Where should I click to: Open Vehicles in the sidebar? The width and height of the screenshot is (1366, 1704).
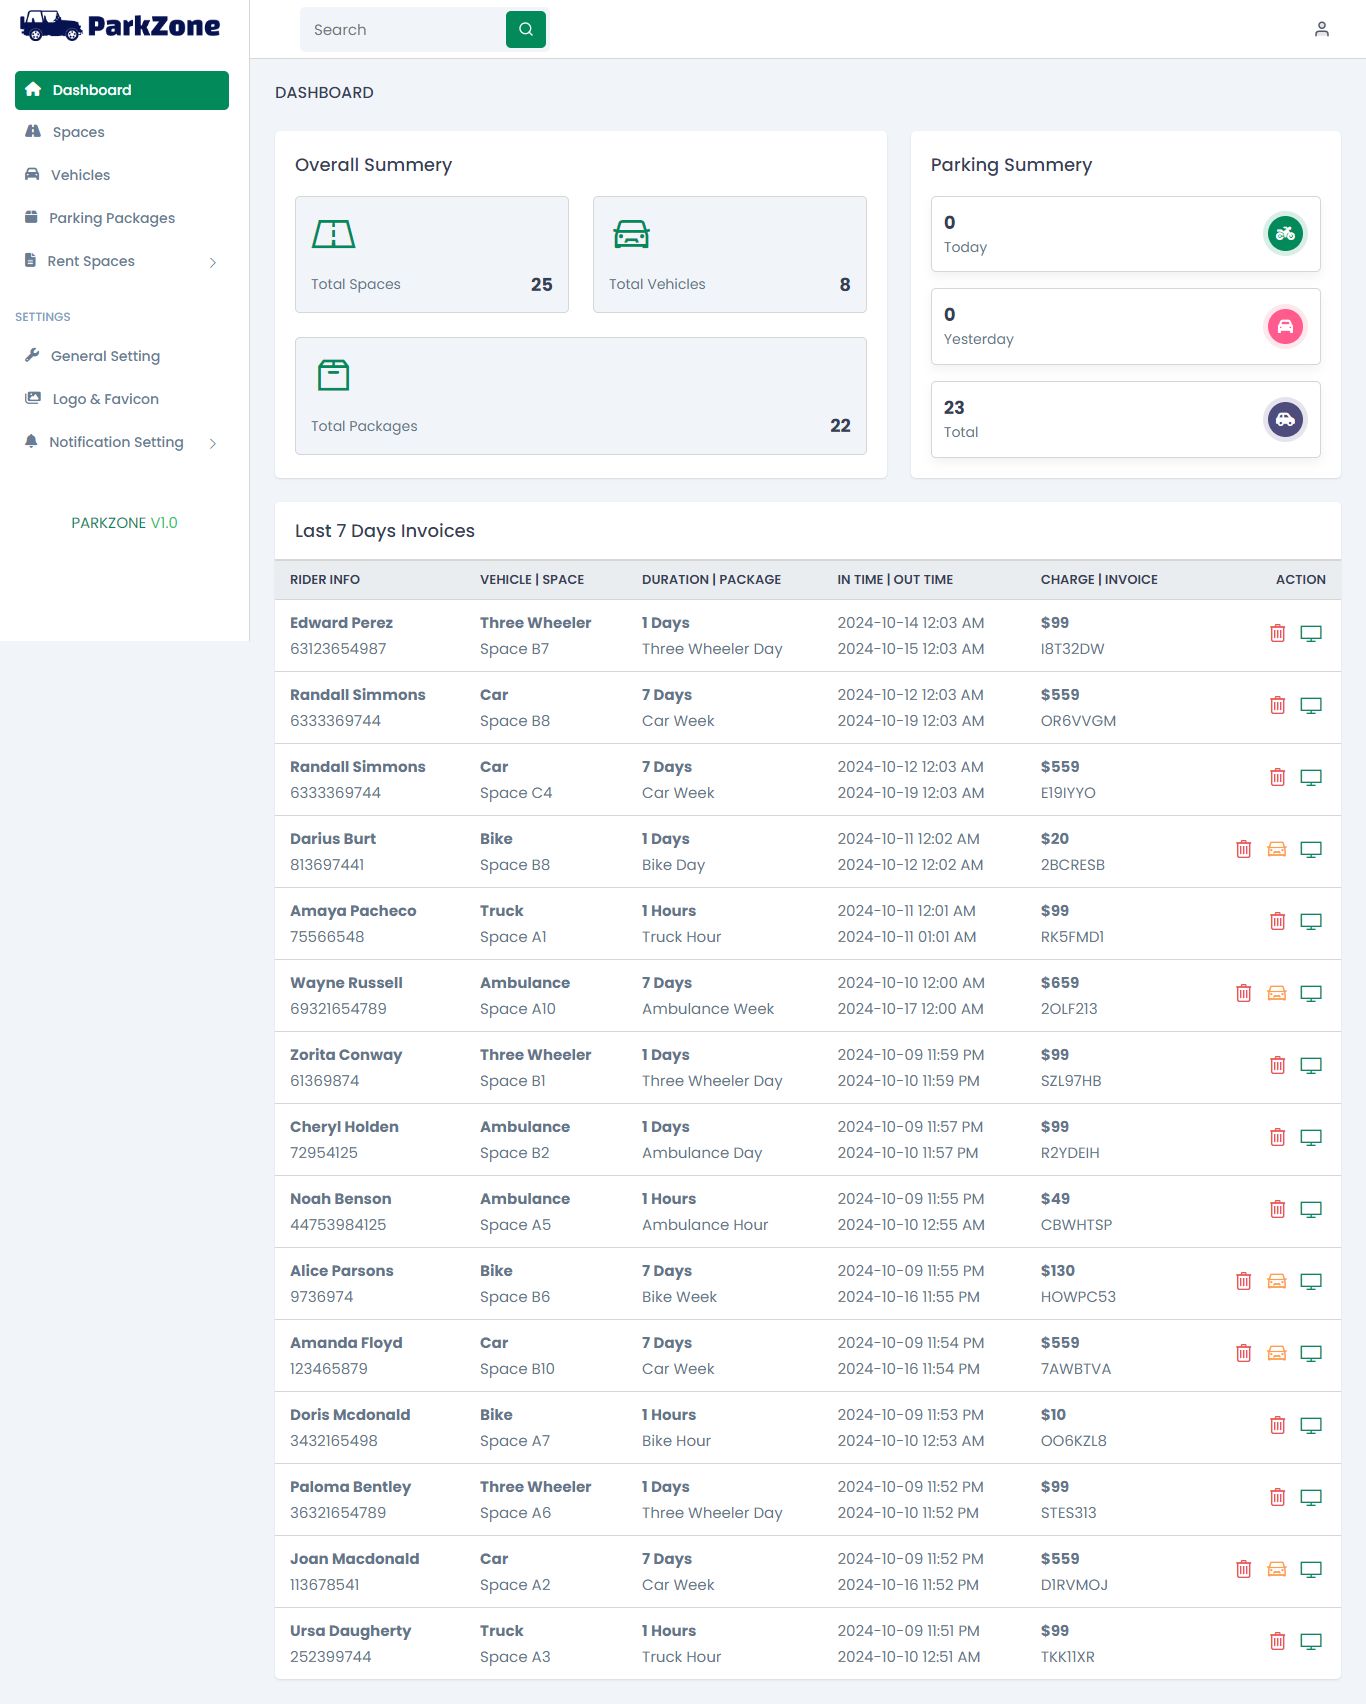click(122, 175)
